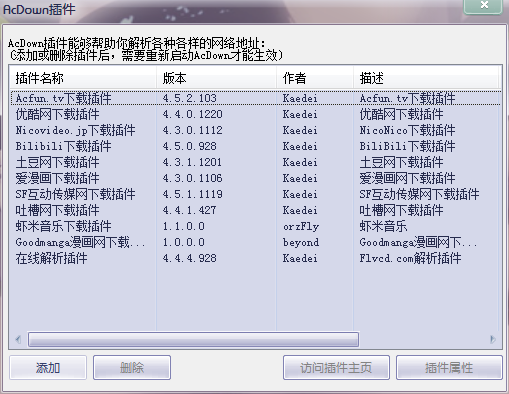Click version 4.4.4.928 cell
The height and width of the screenshot is (394, 509).
pyautogui.click(x=189, y=258)
